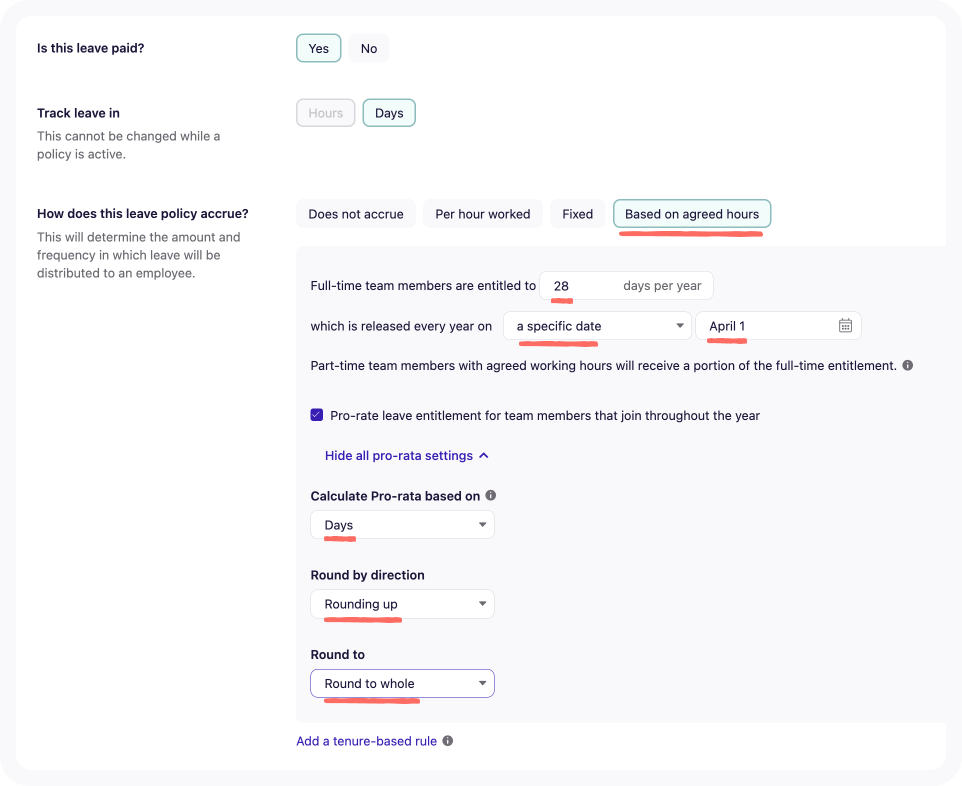Select the Does not accrue option

click(x=355, y=214)
